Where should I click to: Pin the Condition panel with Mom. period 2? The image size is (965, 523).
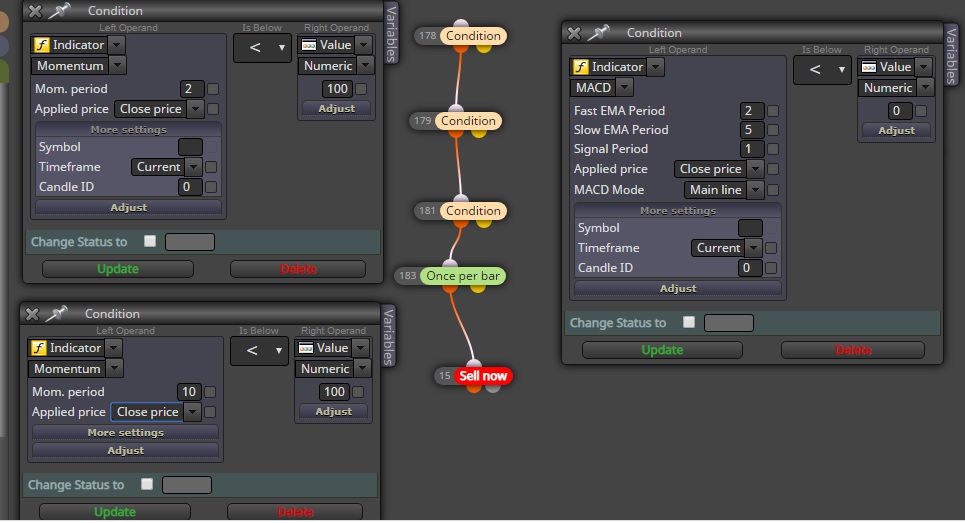[60, 10]
